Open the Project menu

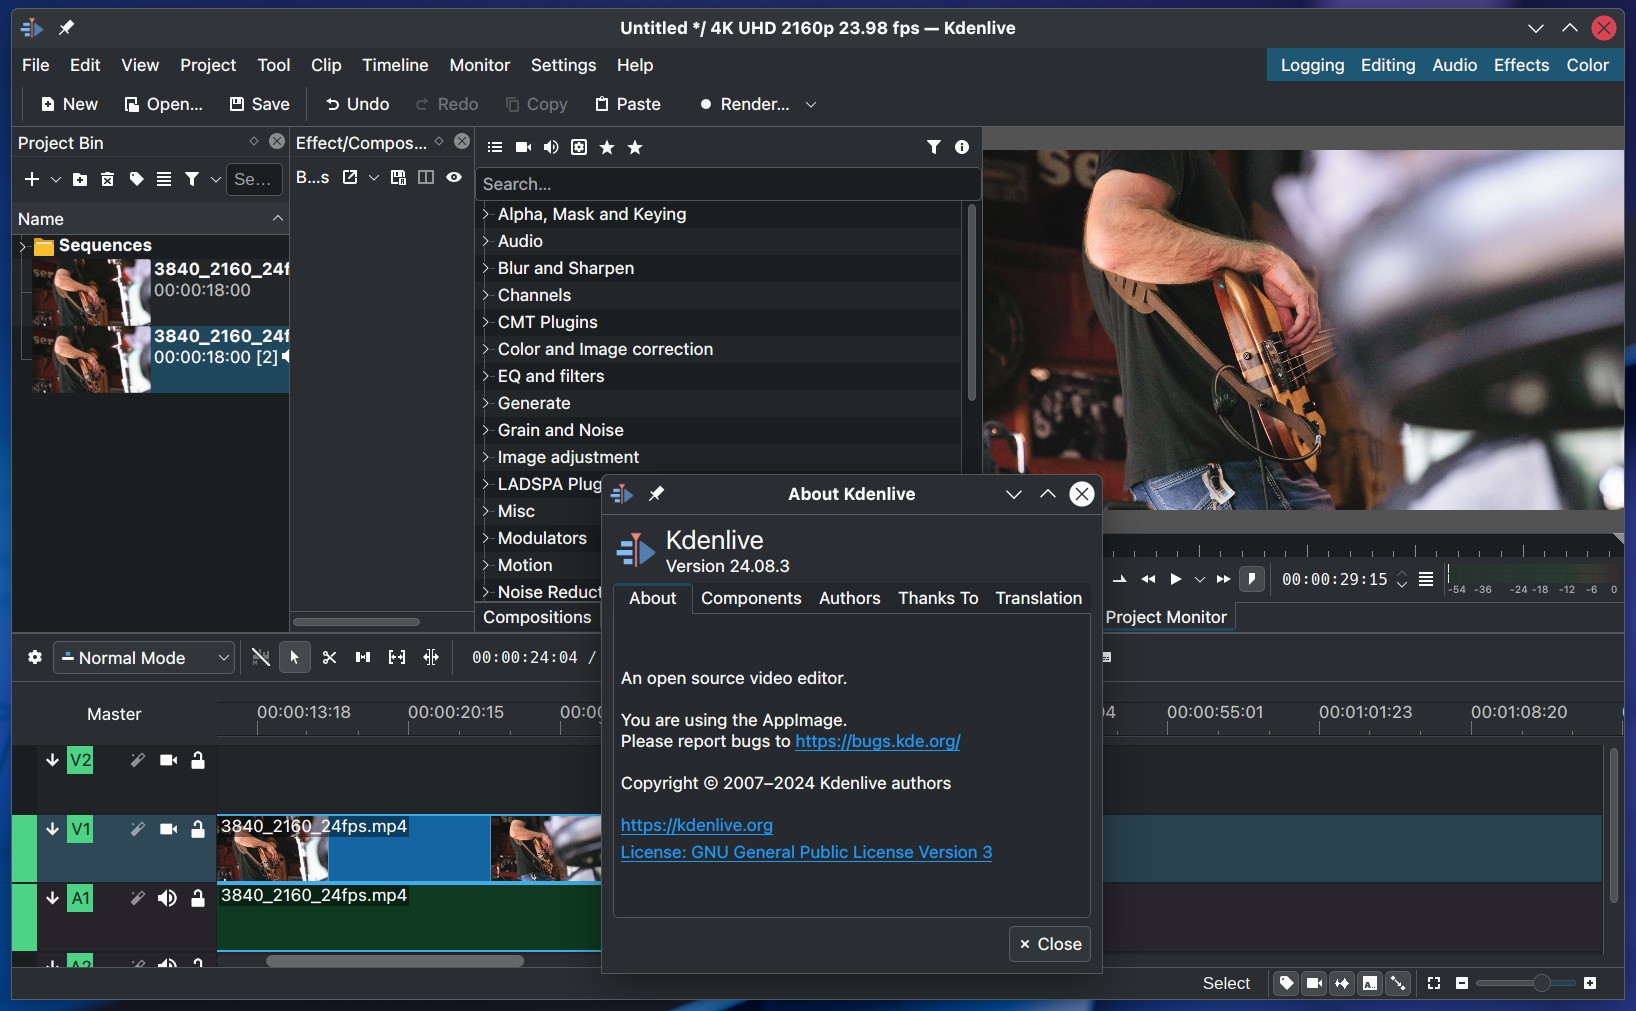pos(208,65)
